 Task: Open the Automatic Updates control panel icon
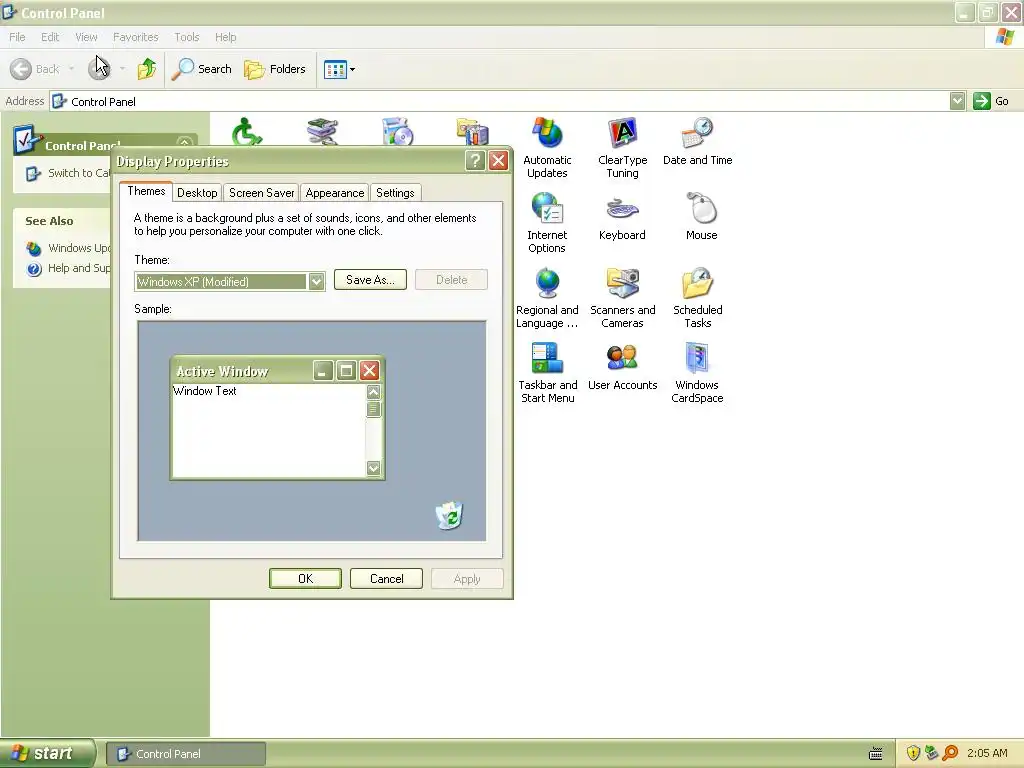pos(547,148)
